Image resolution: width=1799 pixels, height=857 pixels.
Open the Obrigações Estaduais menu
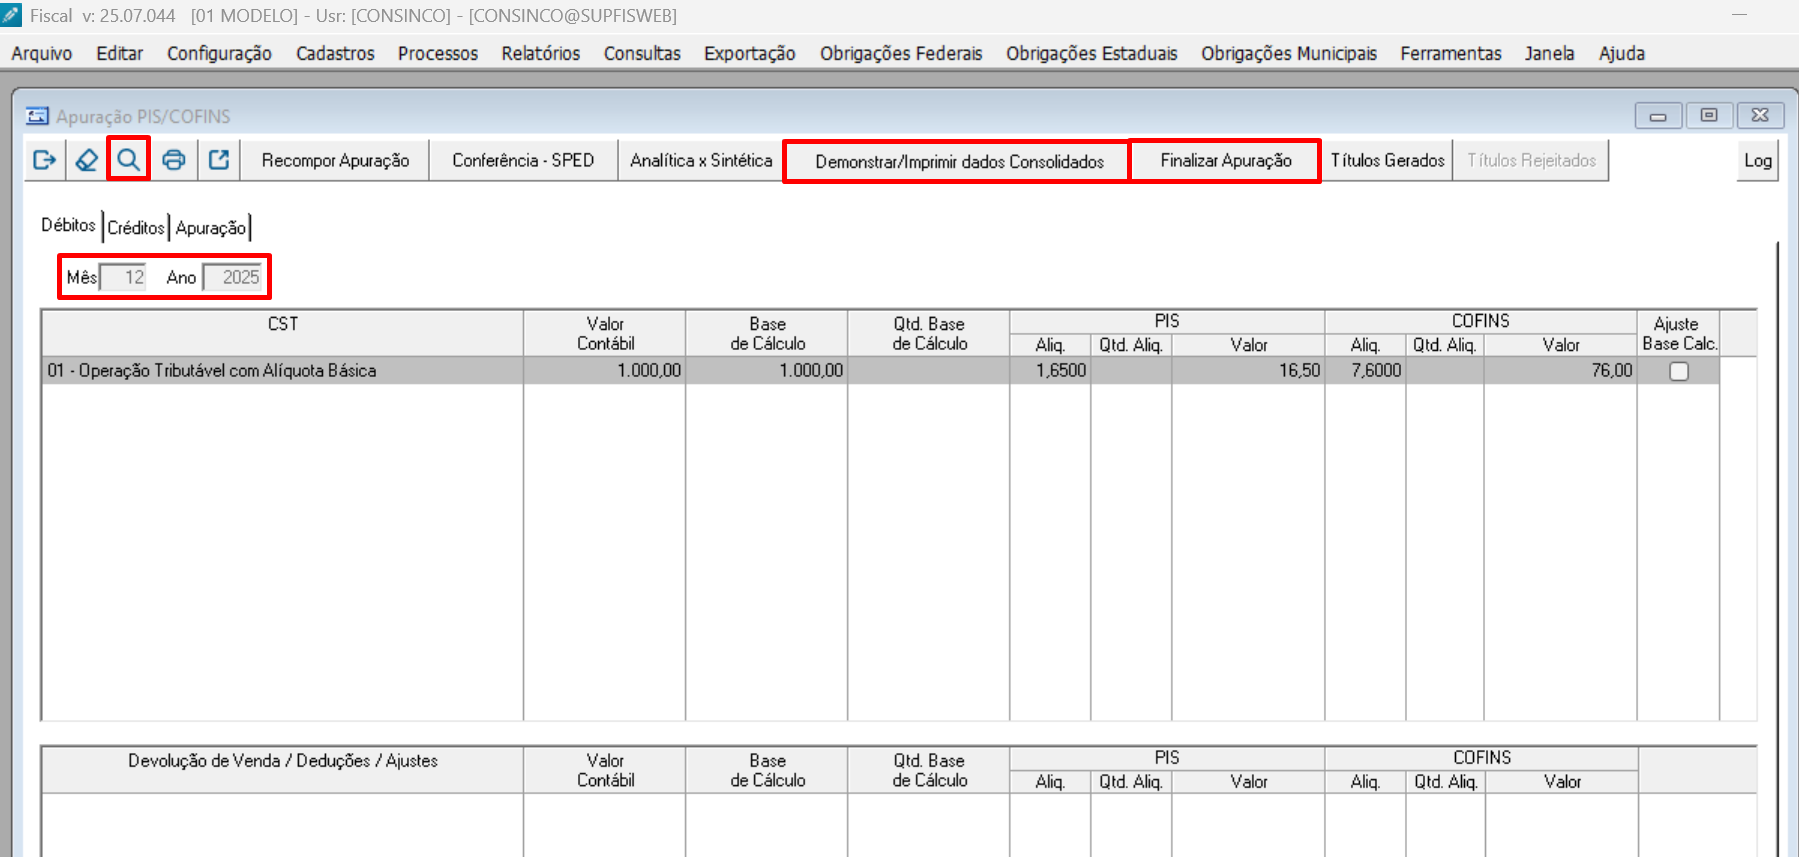(x=1092, y=54)
